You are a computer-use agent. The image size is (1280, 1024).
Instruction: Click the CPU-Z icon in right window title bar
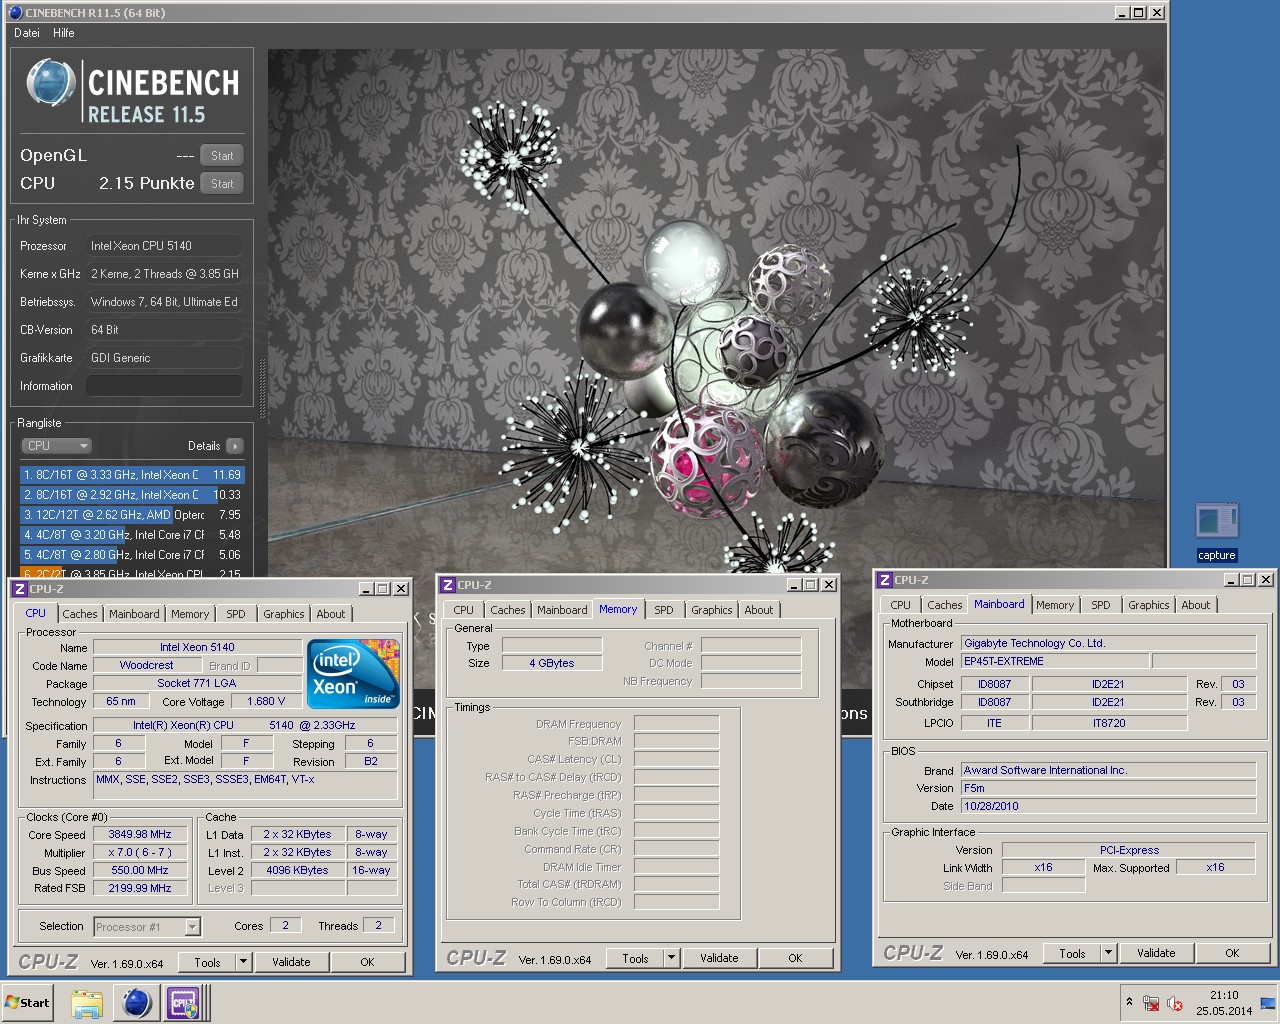coord(884,580)
